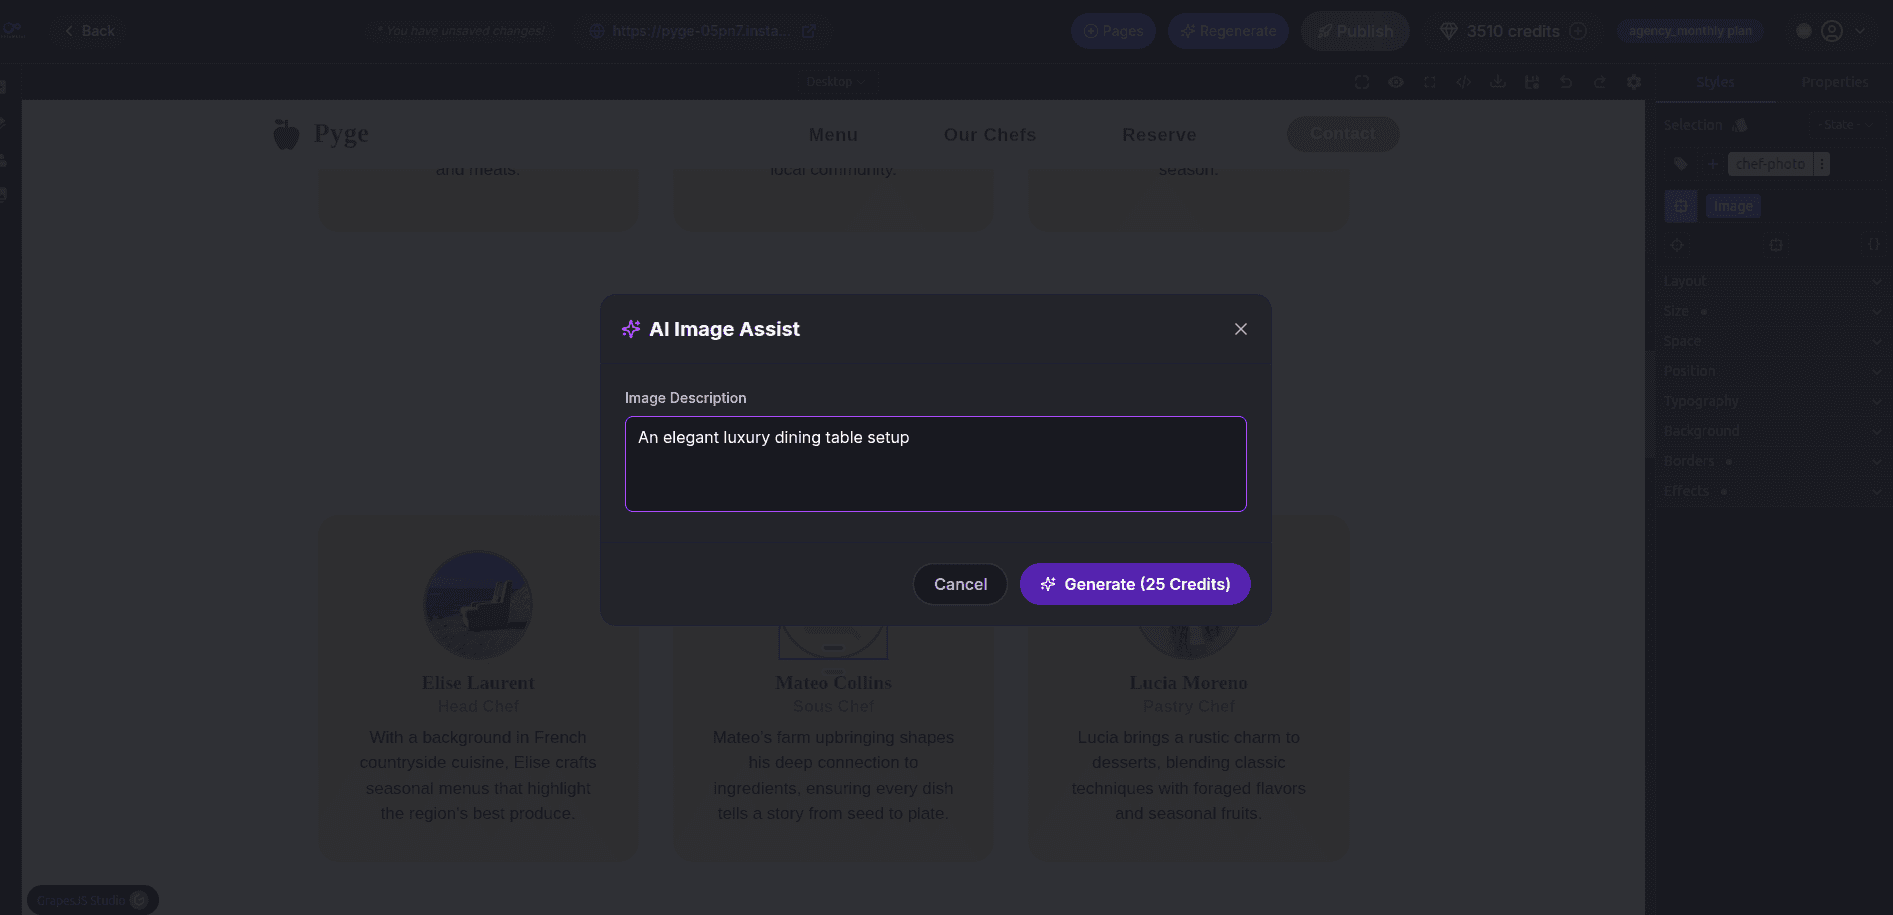Click the download/import icon in toolbar
This screenshot has height=915, width=1893.
tap(1498, 82)
